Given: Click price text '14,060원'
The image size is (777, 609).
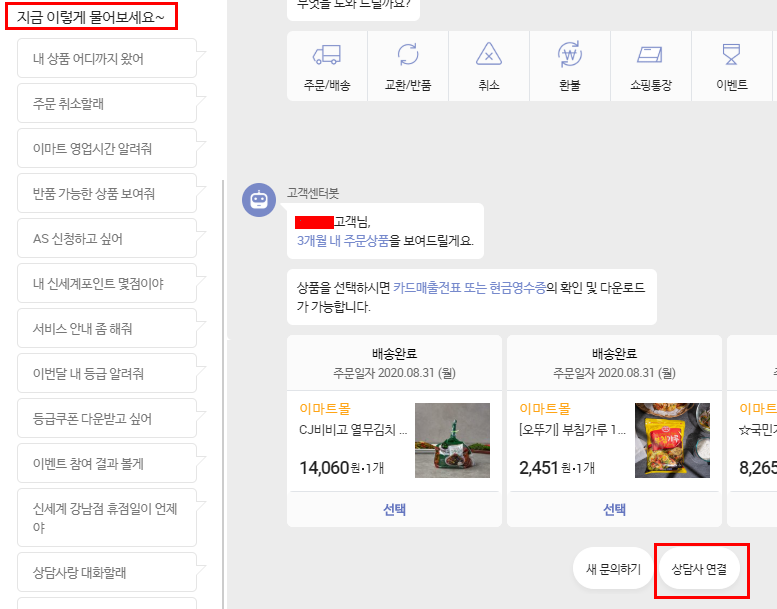Looking at the screenshot, I should click(x=331, y=468).
